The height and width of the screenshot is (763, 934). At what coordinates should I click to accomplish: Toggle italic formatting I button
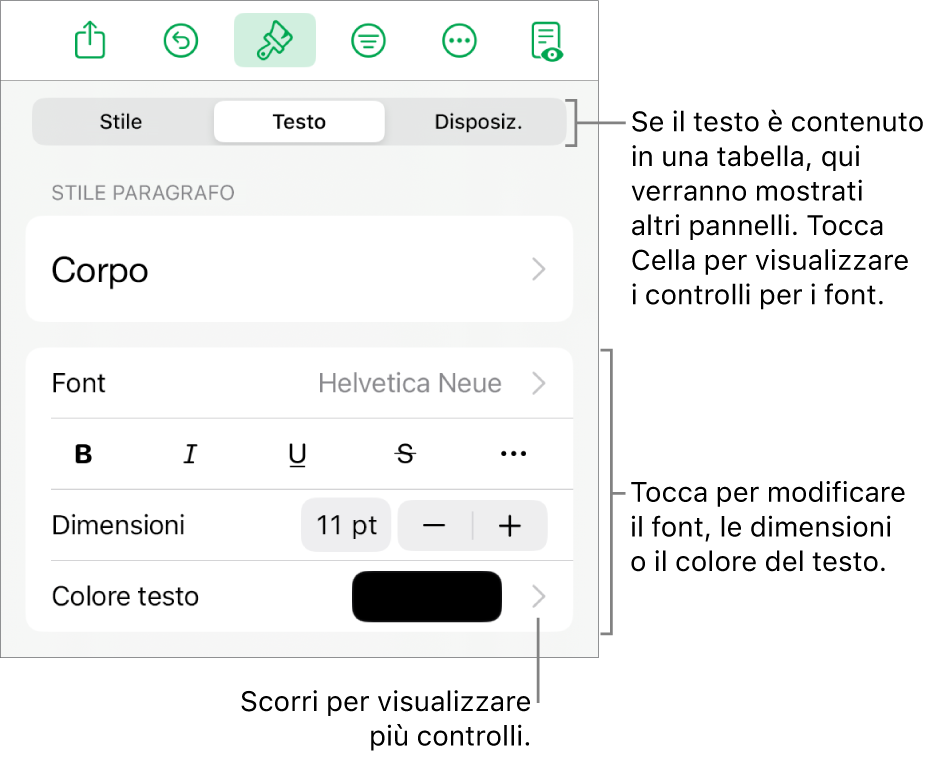190,454
